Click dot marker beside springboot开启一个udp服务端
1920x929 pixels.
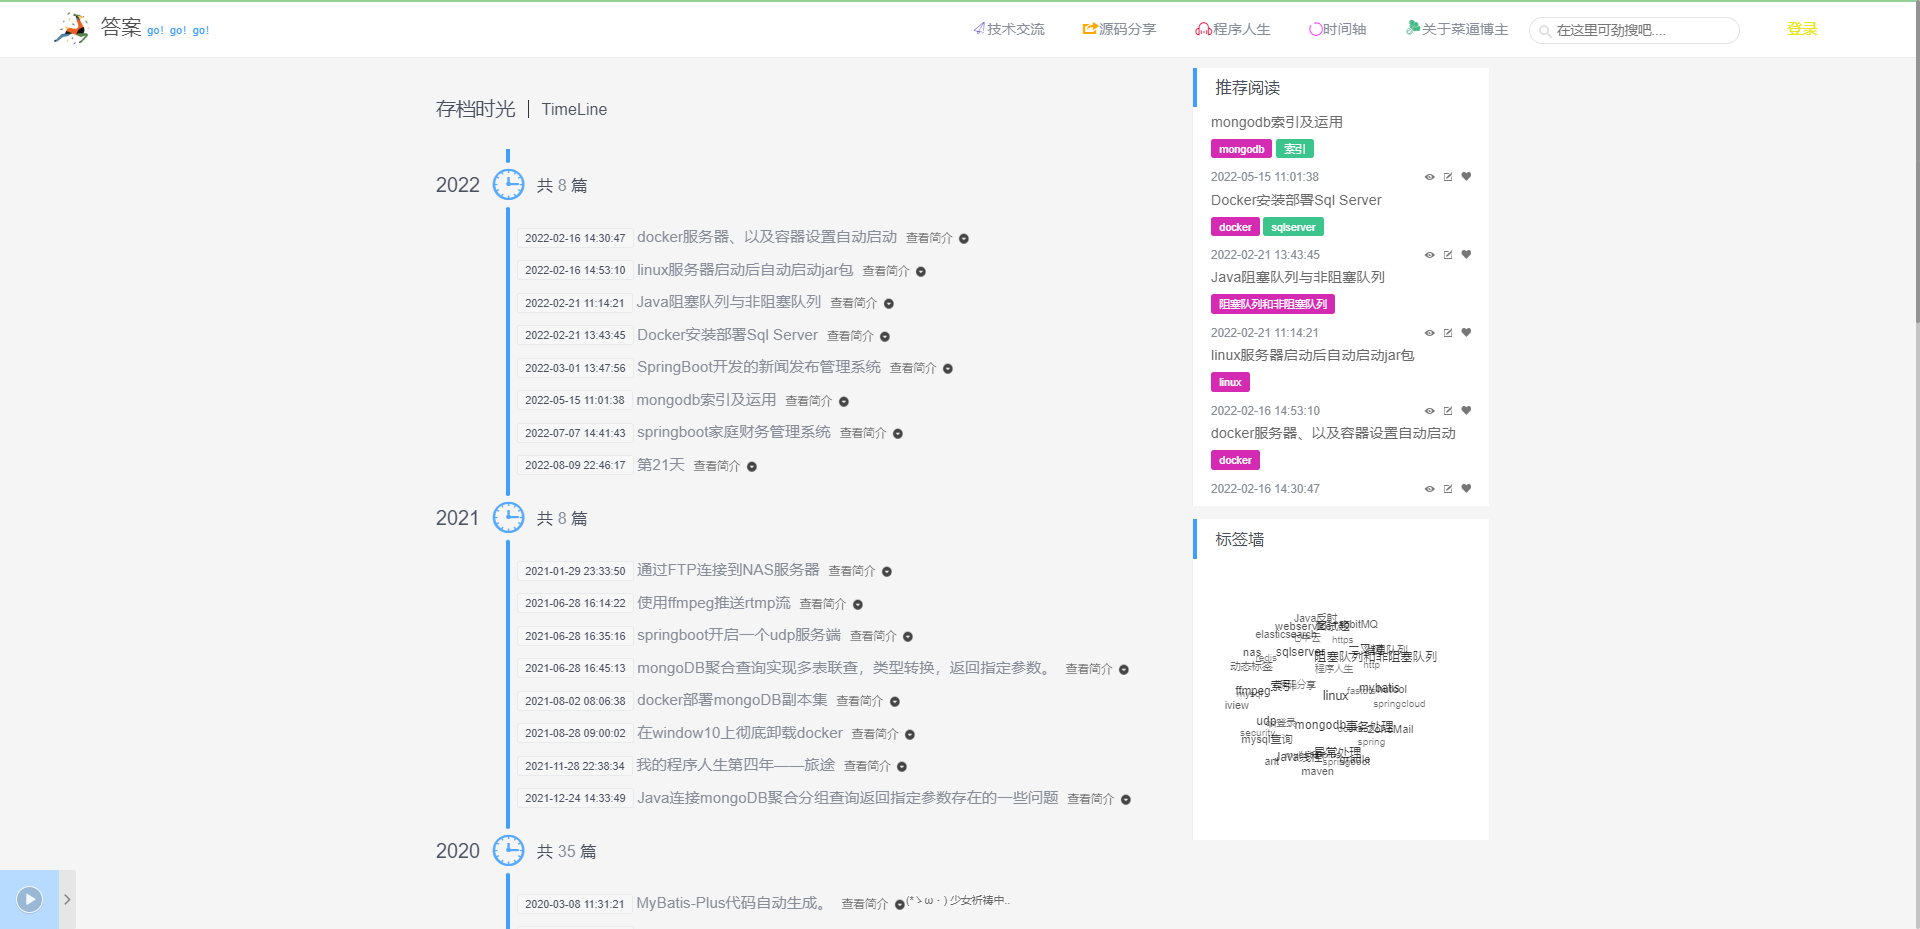click(x=908, y=636)
